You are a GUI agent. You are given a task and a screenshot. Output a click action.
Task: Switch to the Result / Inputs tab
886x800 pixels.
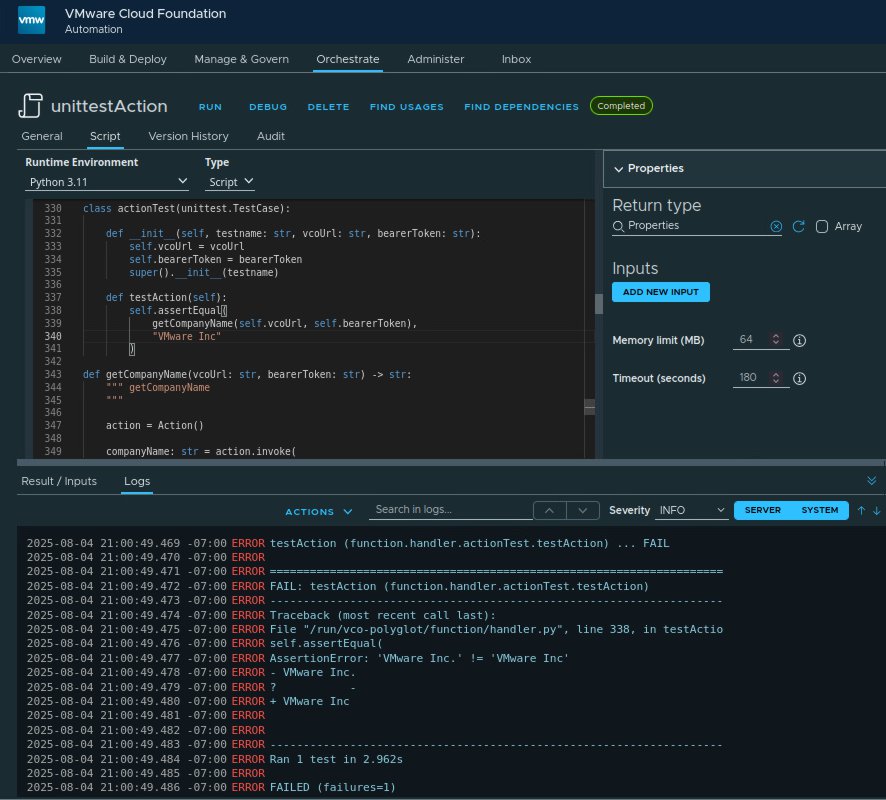pyautogui.click(x=59, y=481)
